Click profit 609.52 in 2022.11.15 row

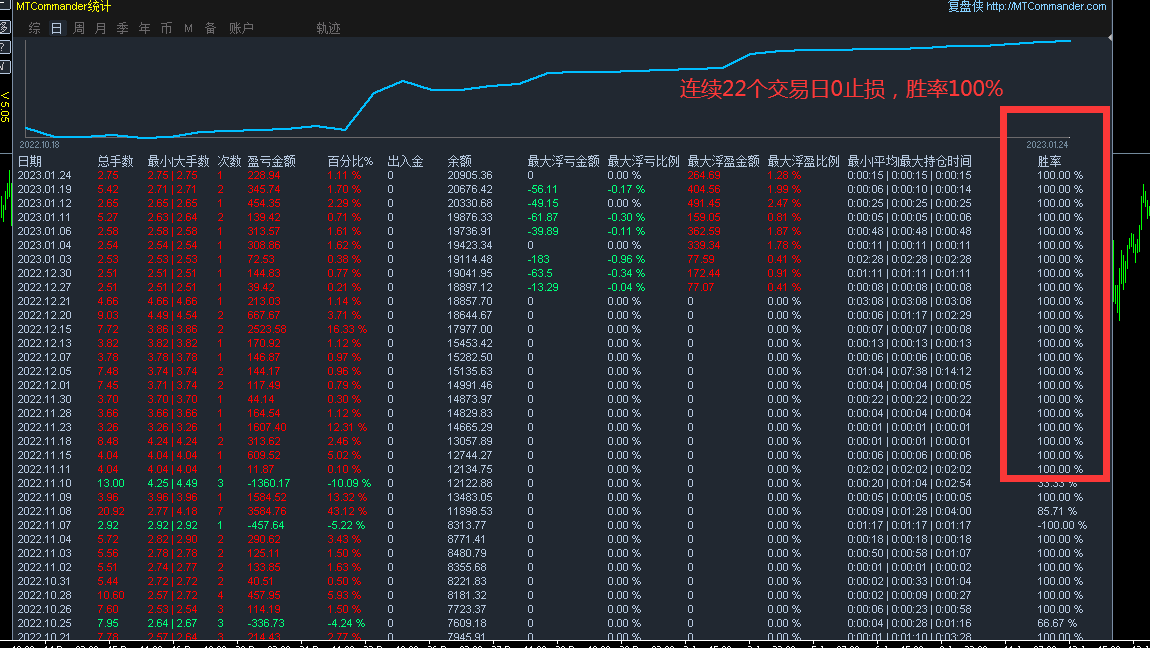pyautogui.click(x=264, y=455)
